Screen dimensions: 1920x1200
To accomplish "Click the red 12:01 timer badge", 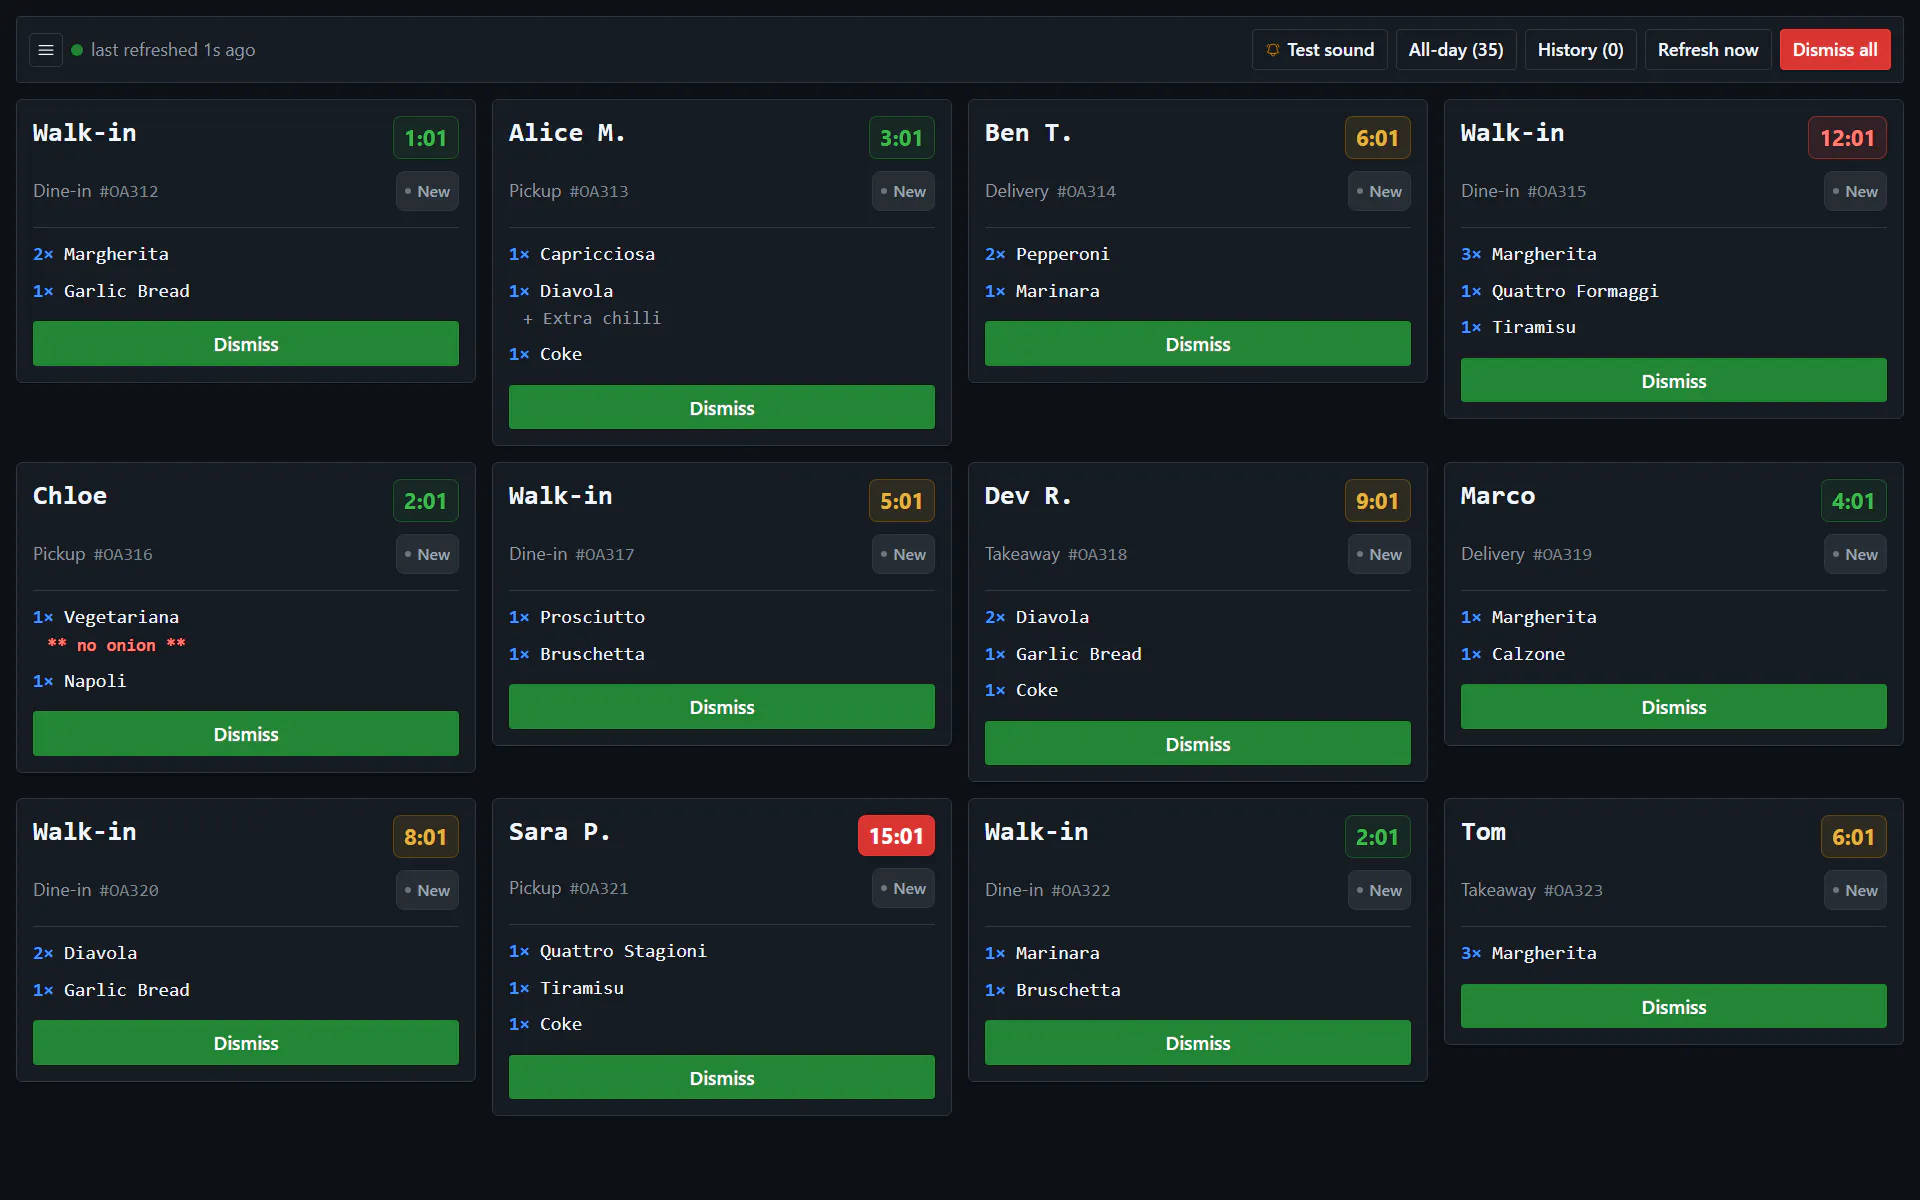I will click(1847, 138).
